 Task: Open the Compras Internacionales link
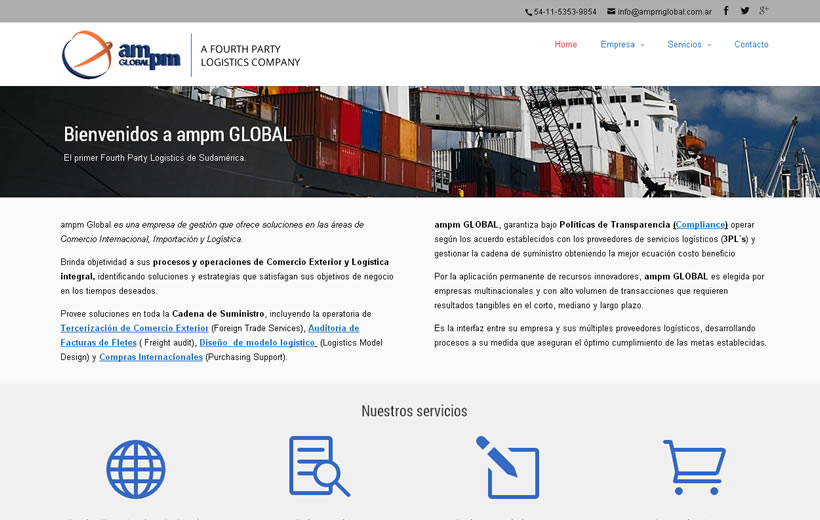pyautogui.click(x=151, y=357)
